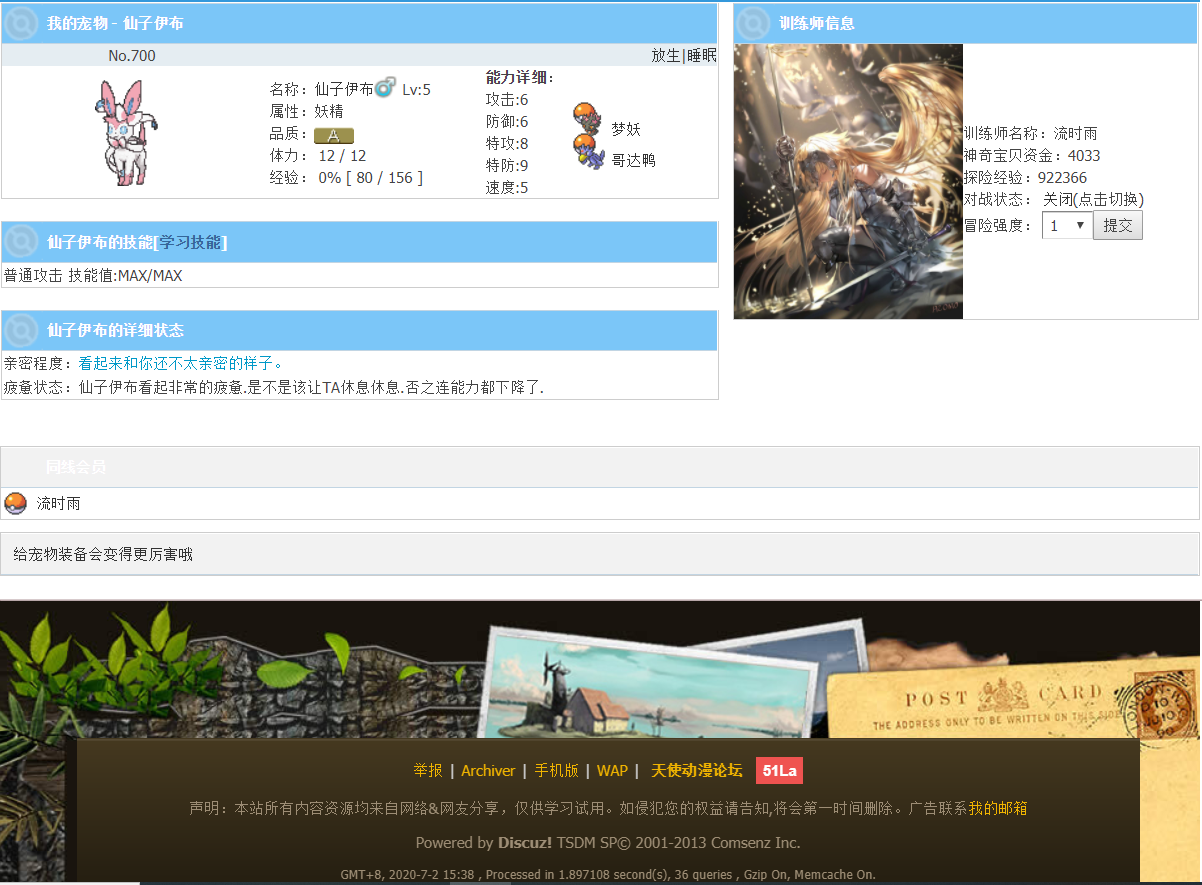Click the gender symbol next to 仙子伊布 name
This screenshot has width=1202, height=885.
coord(386,88)
